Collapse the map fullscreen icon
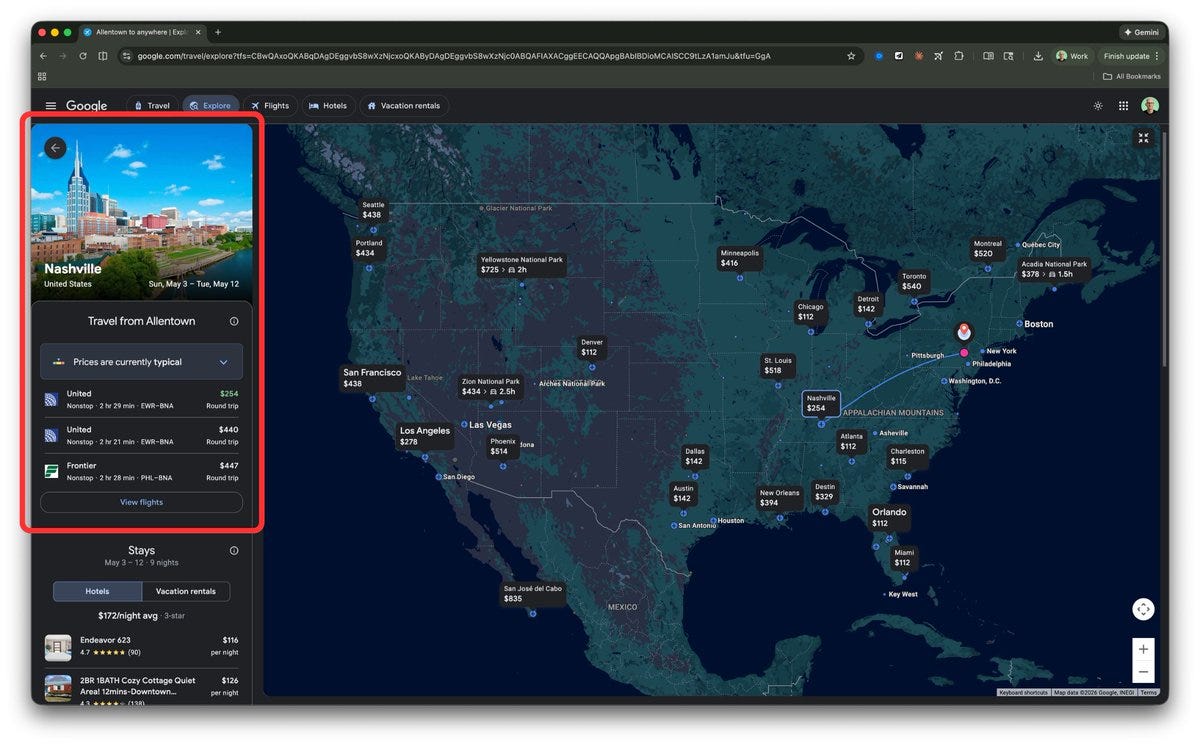1200x746 pixels. (x=1144, y=139)
